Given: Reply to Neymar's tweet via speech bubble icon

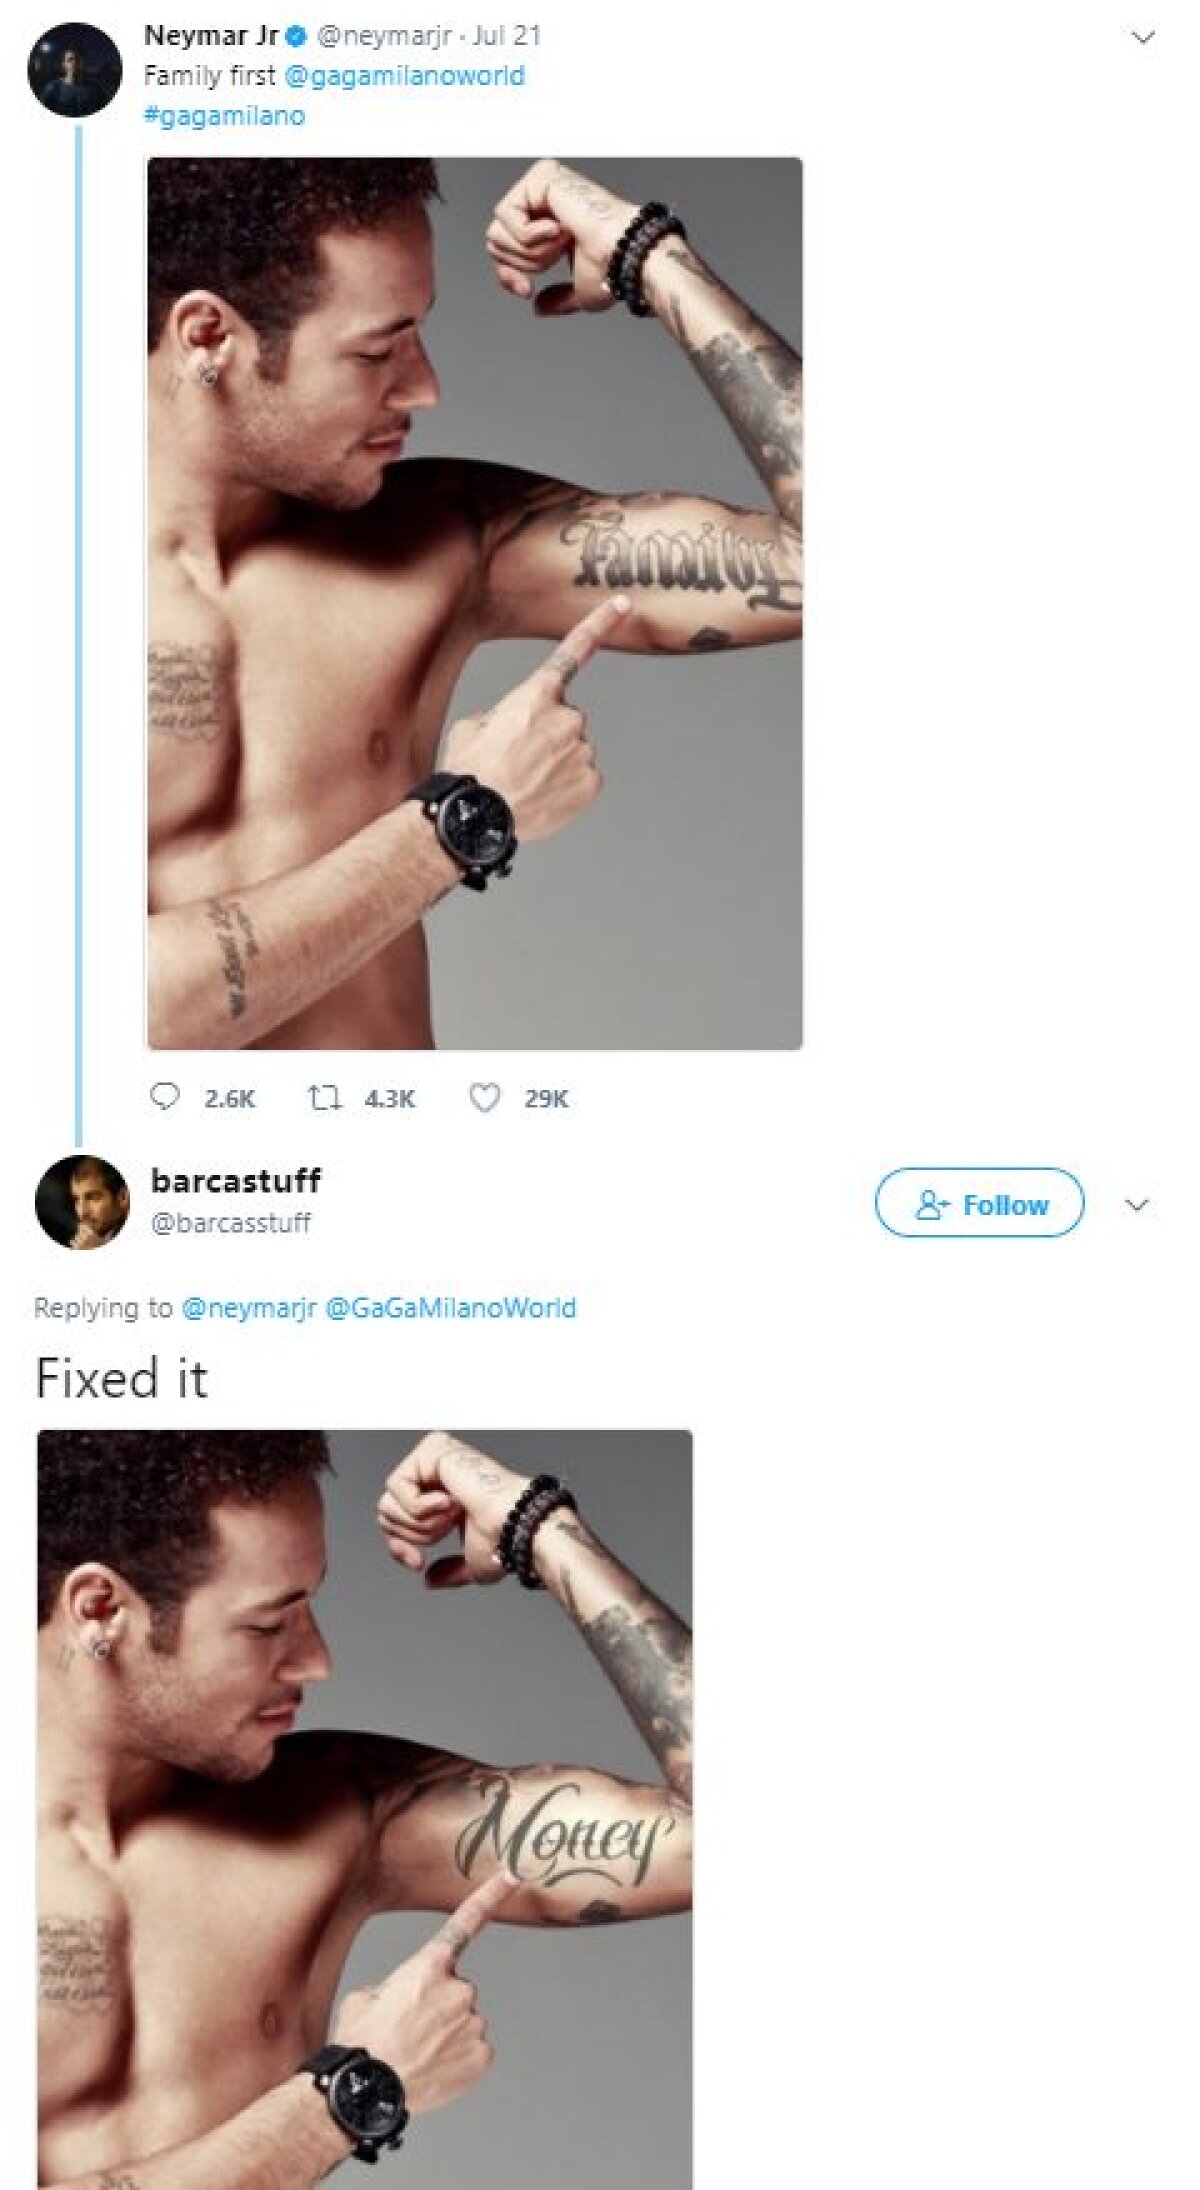Looking at the screenshot, I should click(x=163, y=1099).
